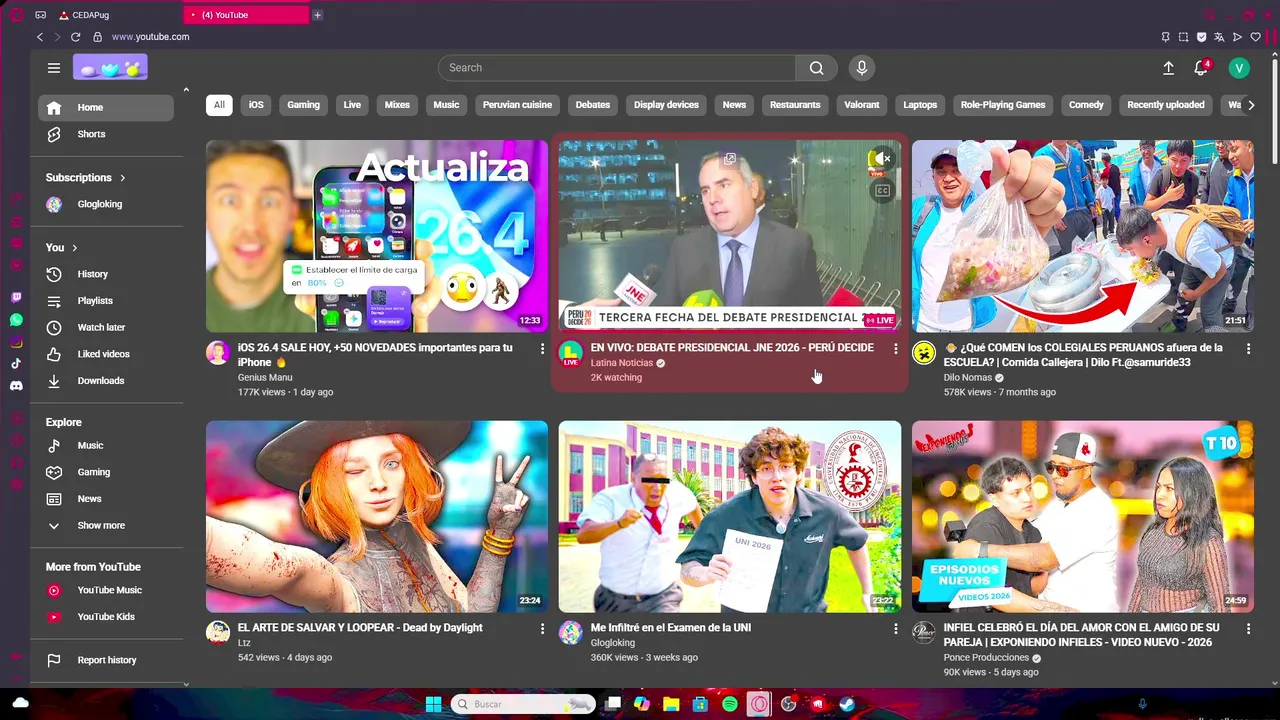Click the translate page icon
Image resolution: width=1280 pixels, height=720 pixels.
pos(1219,37)
